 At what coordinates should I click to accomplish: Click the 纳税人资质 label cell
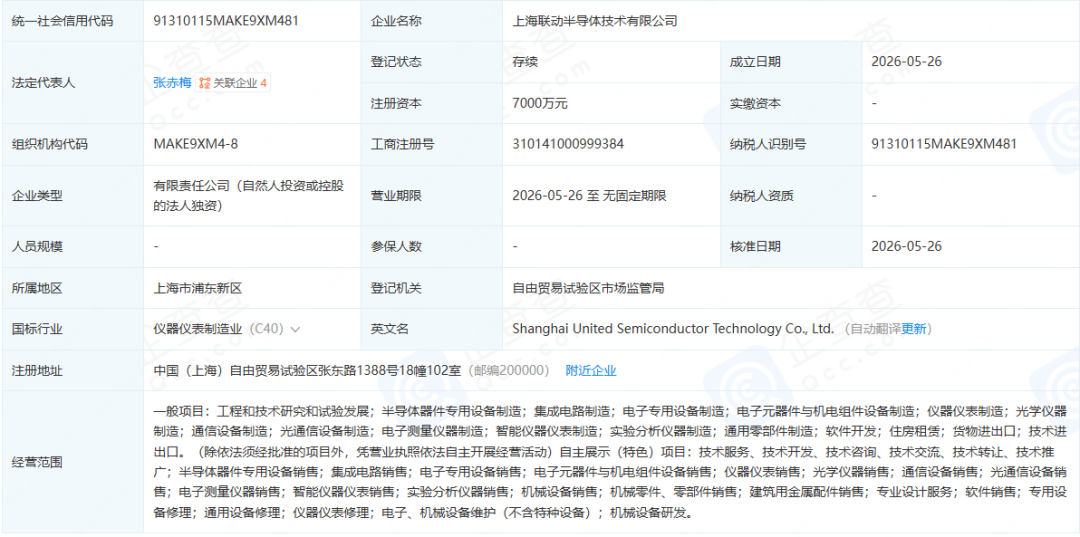(x=791, y=196)
